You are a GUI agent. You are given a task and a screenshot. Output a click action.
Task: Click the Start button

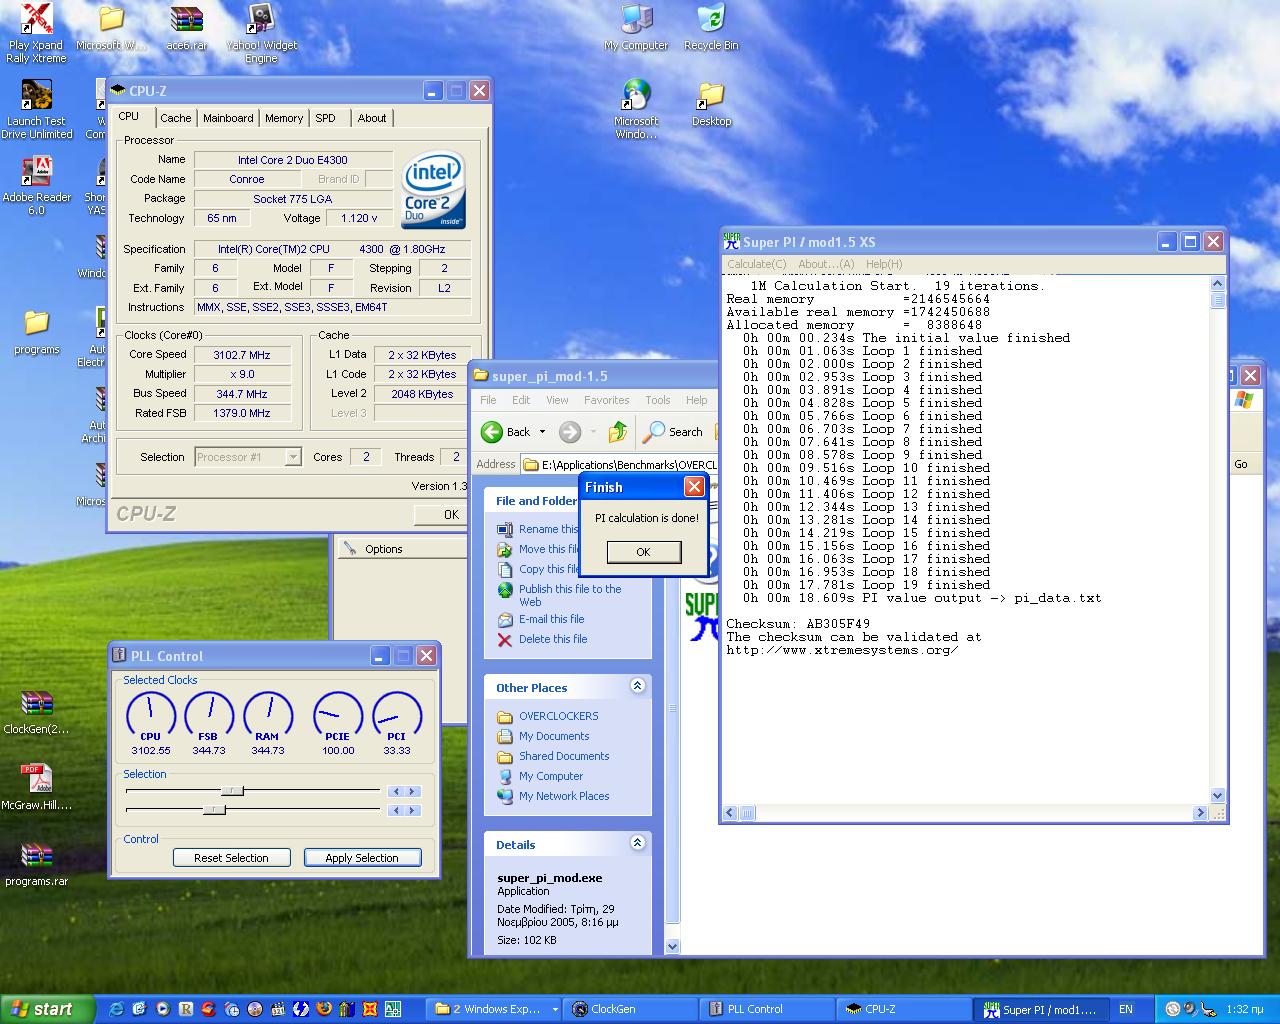48,1009
